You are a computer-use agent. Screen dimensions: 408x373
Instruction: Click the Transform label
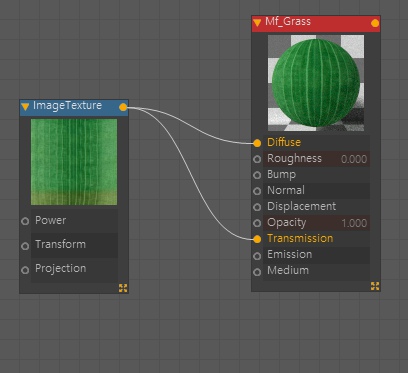tap(60, 244)
